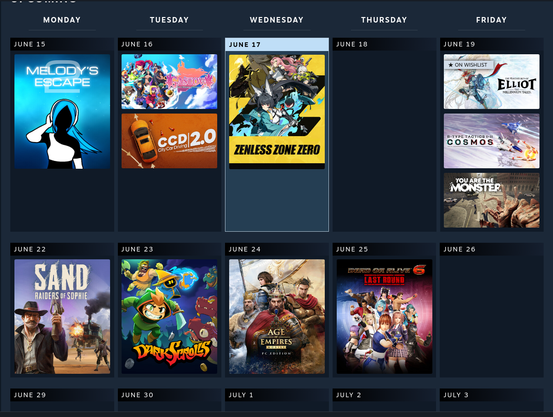Click the empty June 26 day cell
The image size is (553, 417).
[x=492, y=316]
